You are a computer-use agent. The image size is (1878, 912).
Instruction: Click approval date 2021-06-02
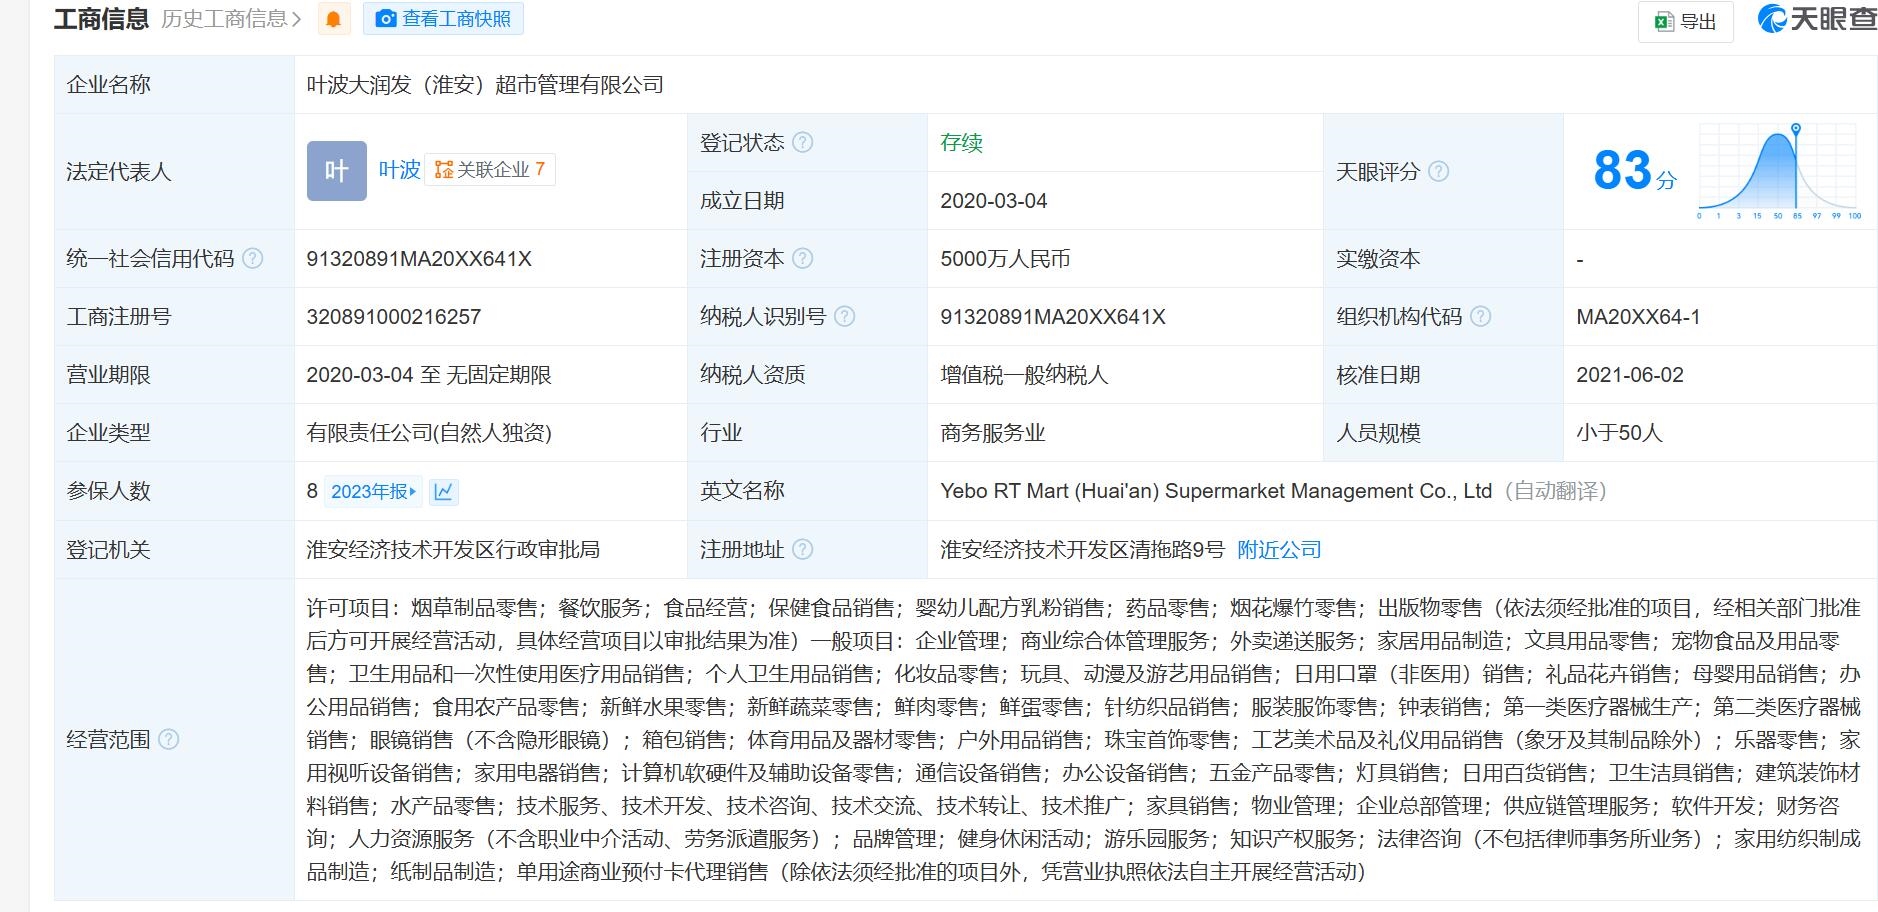[x=1630, y=375]
